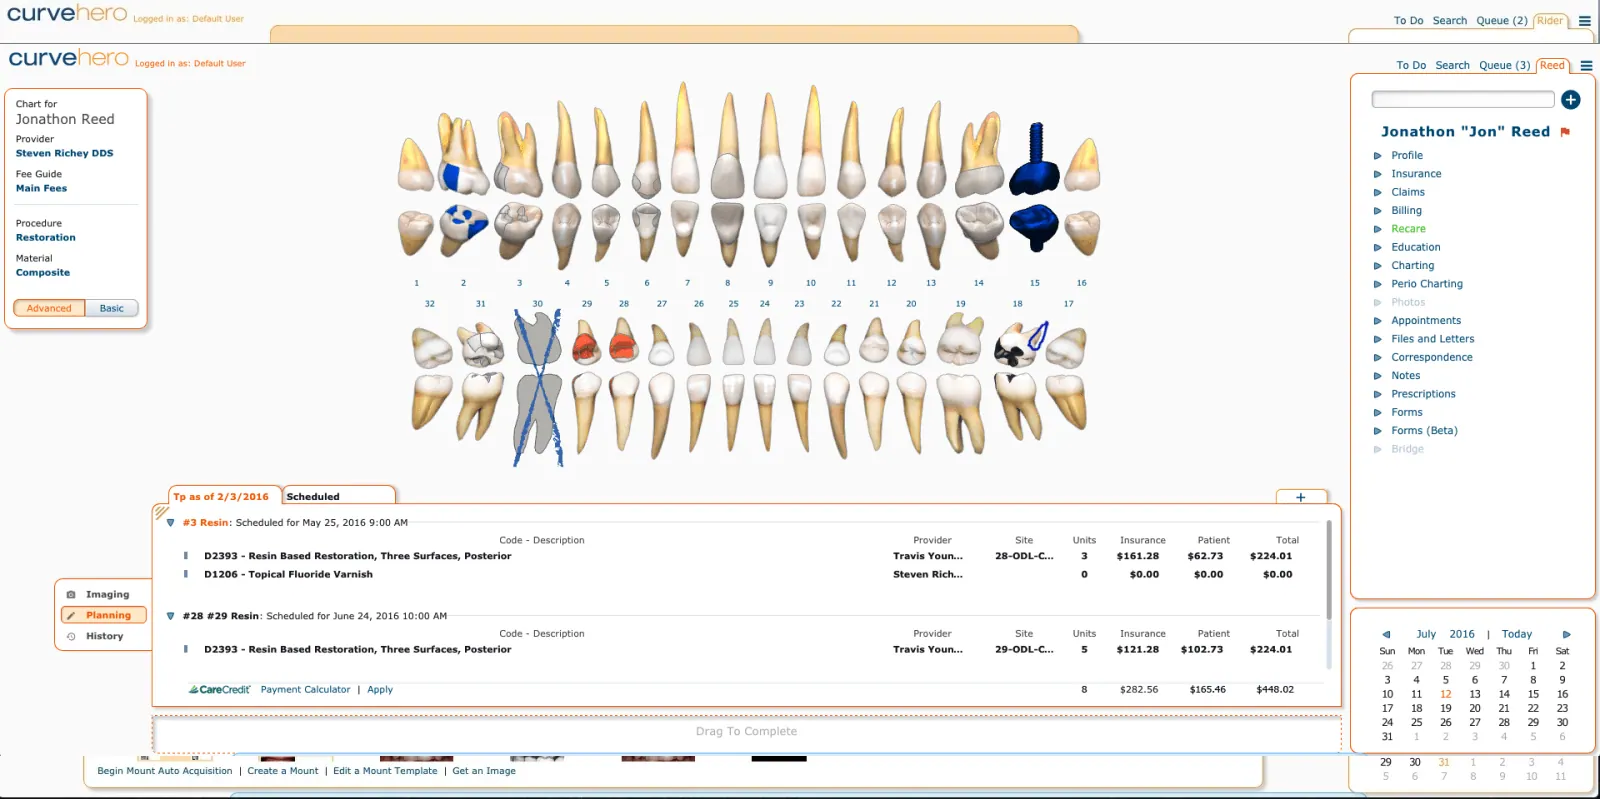Select July 12 in the calendar
The width and height of the screenshot is (1600, 799).
click(x=1445, y=694)
